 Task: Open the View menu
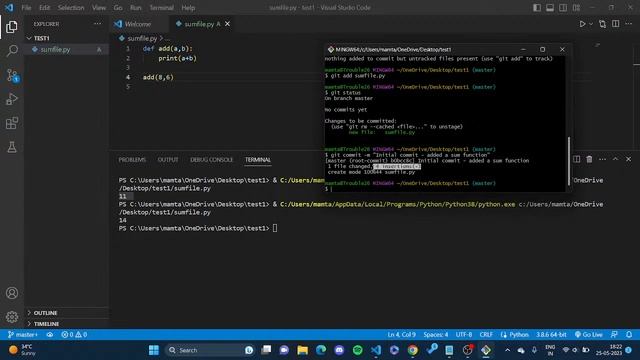pyautogui.click(x=99, y=8)
